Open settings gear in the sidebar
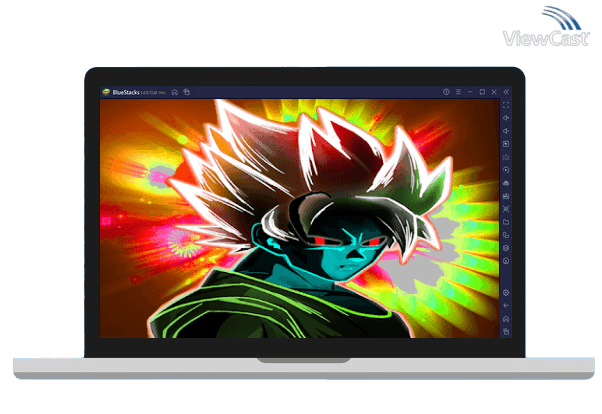This screenshot has width=602, height=414. pyautogui.click(x=506, y=293)
